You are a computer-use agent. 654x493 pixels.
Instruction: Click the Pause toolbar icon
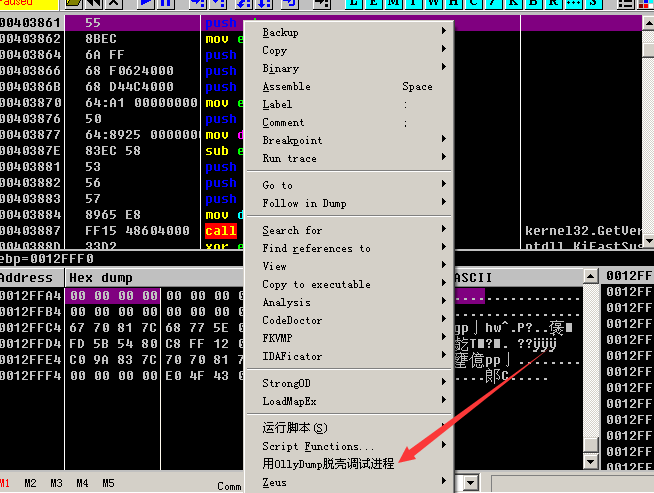(x=167, y=3)
